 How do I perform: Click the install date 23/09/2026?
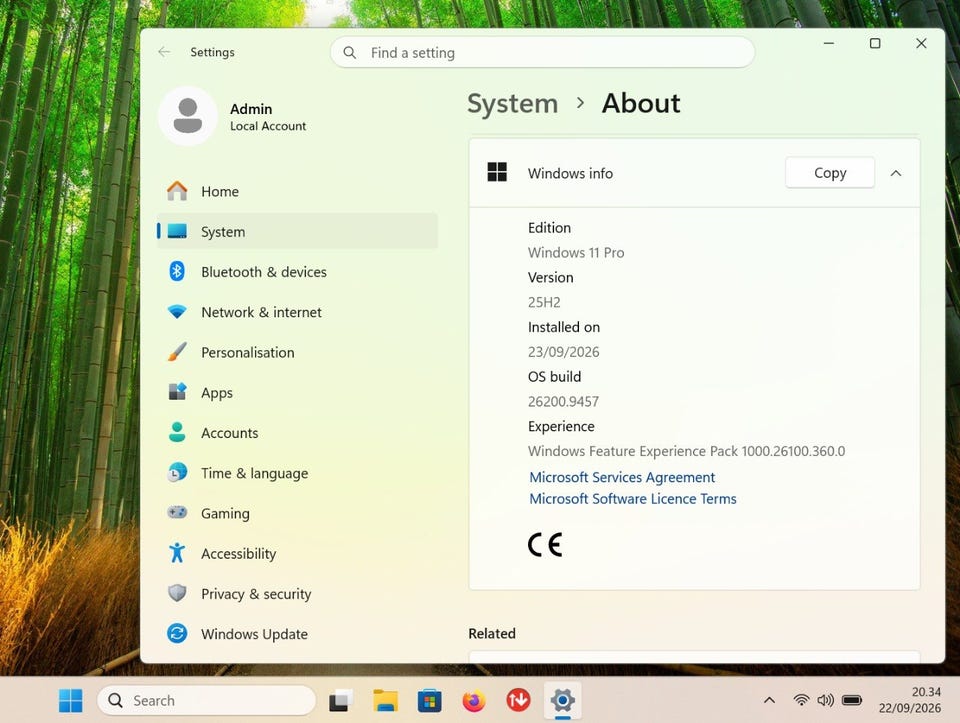tap(563, 351)
